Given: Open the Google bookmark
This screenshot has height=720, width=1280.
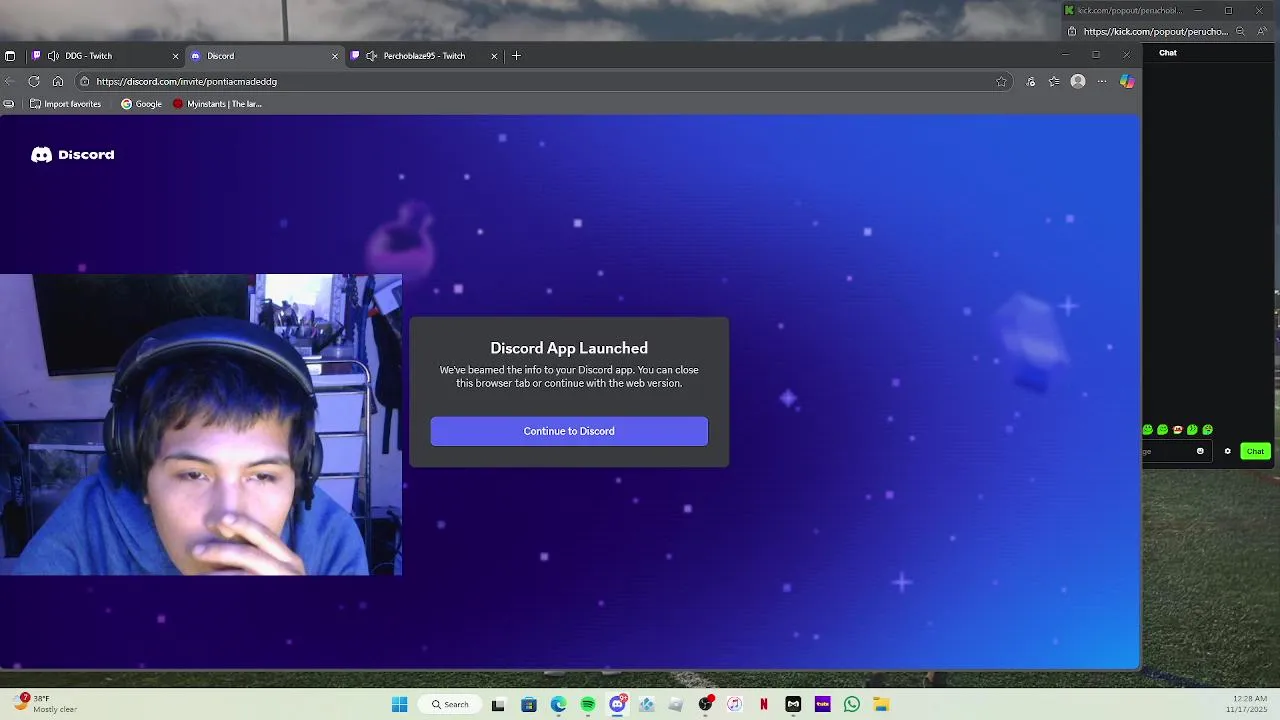Looking at the screenshot, I should point(141,104).
